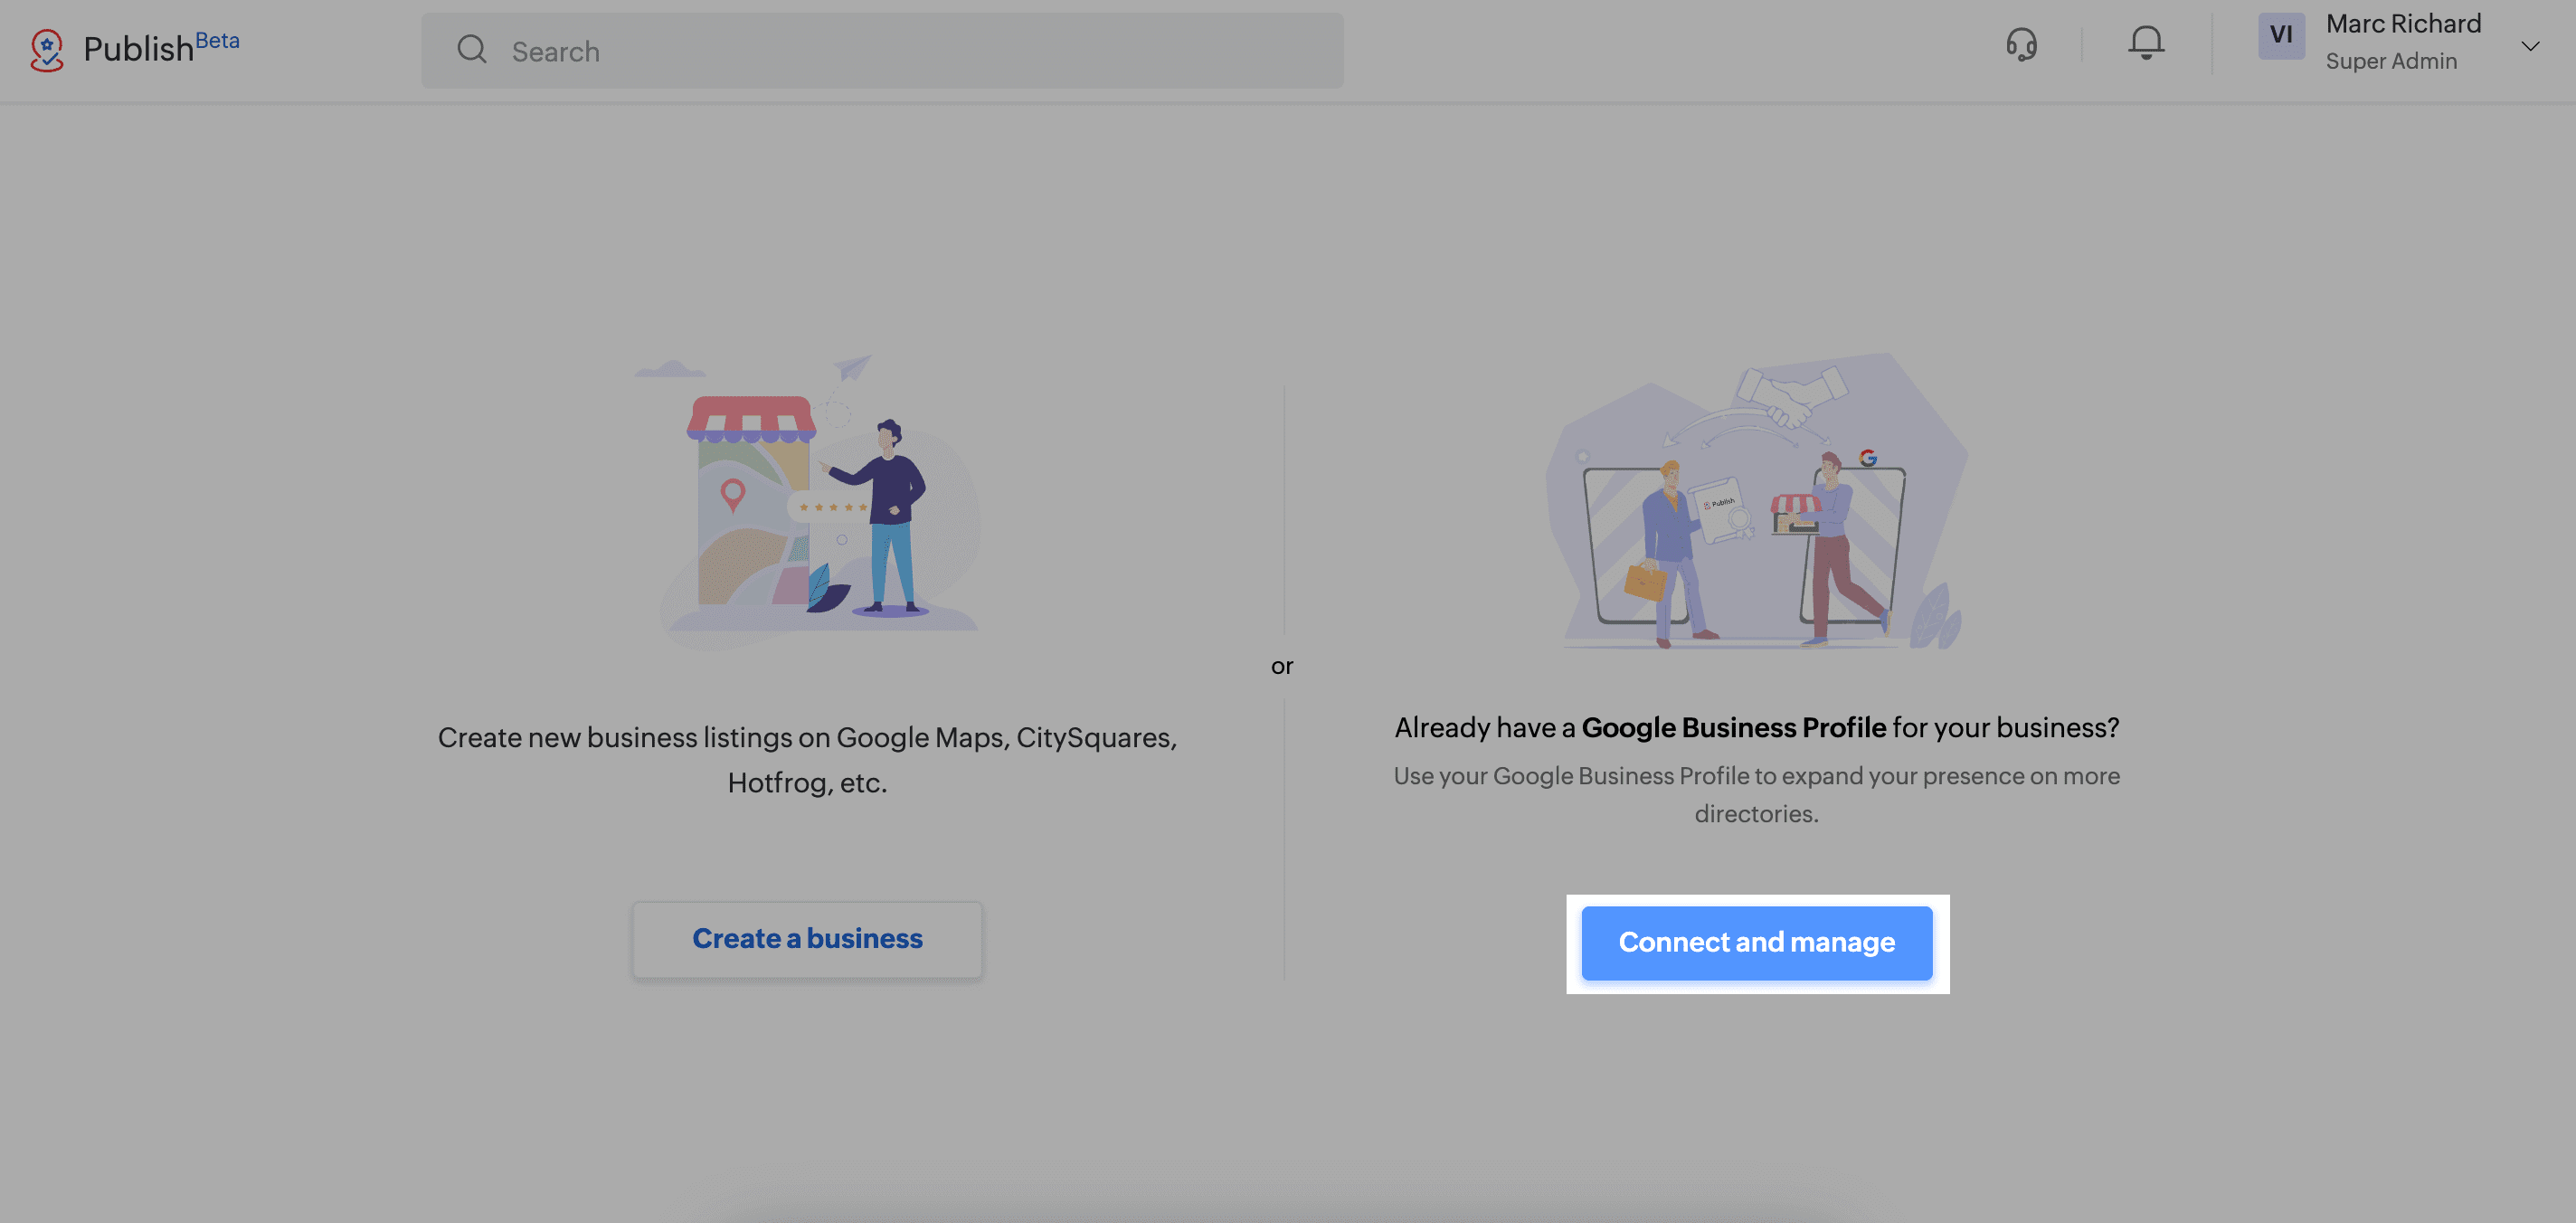The width and height of the screenshot is (2576, 1223).
Task: Click the Publish logo icon
Action: tap(47, 50)
